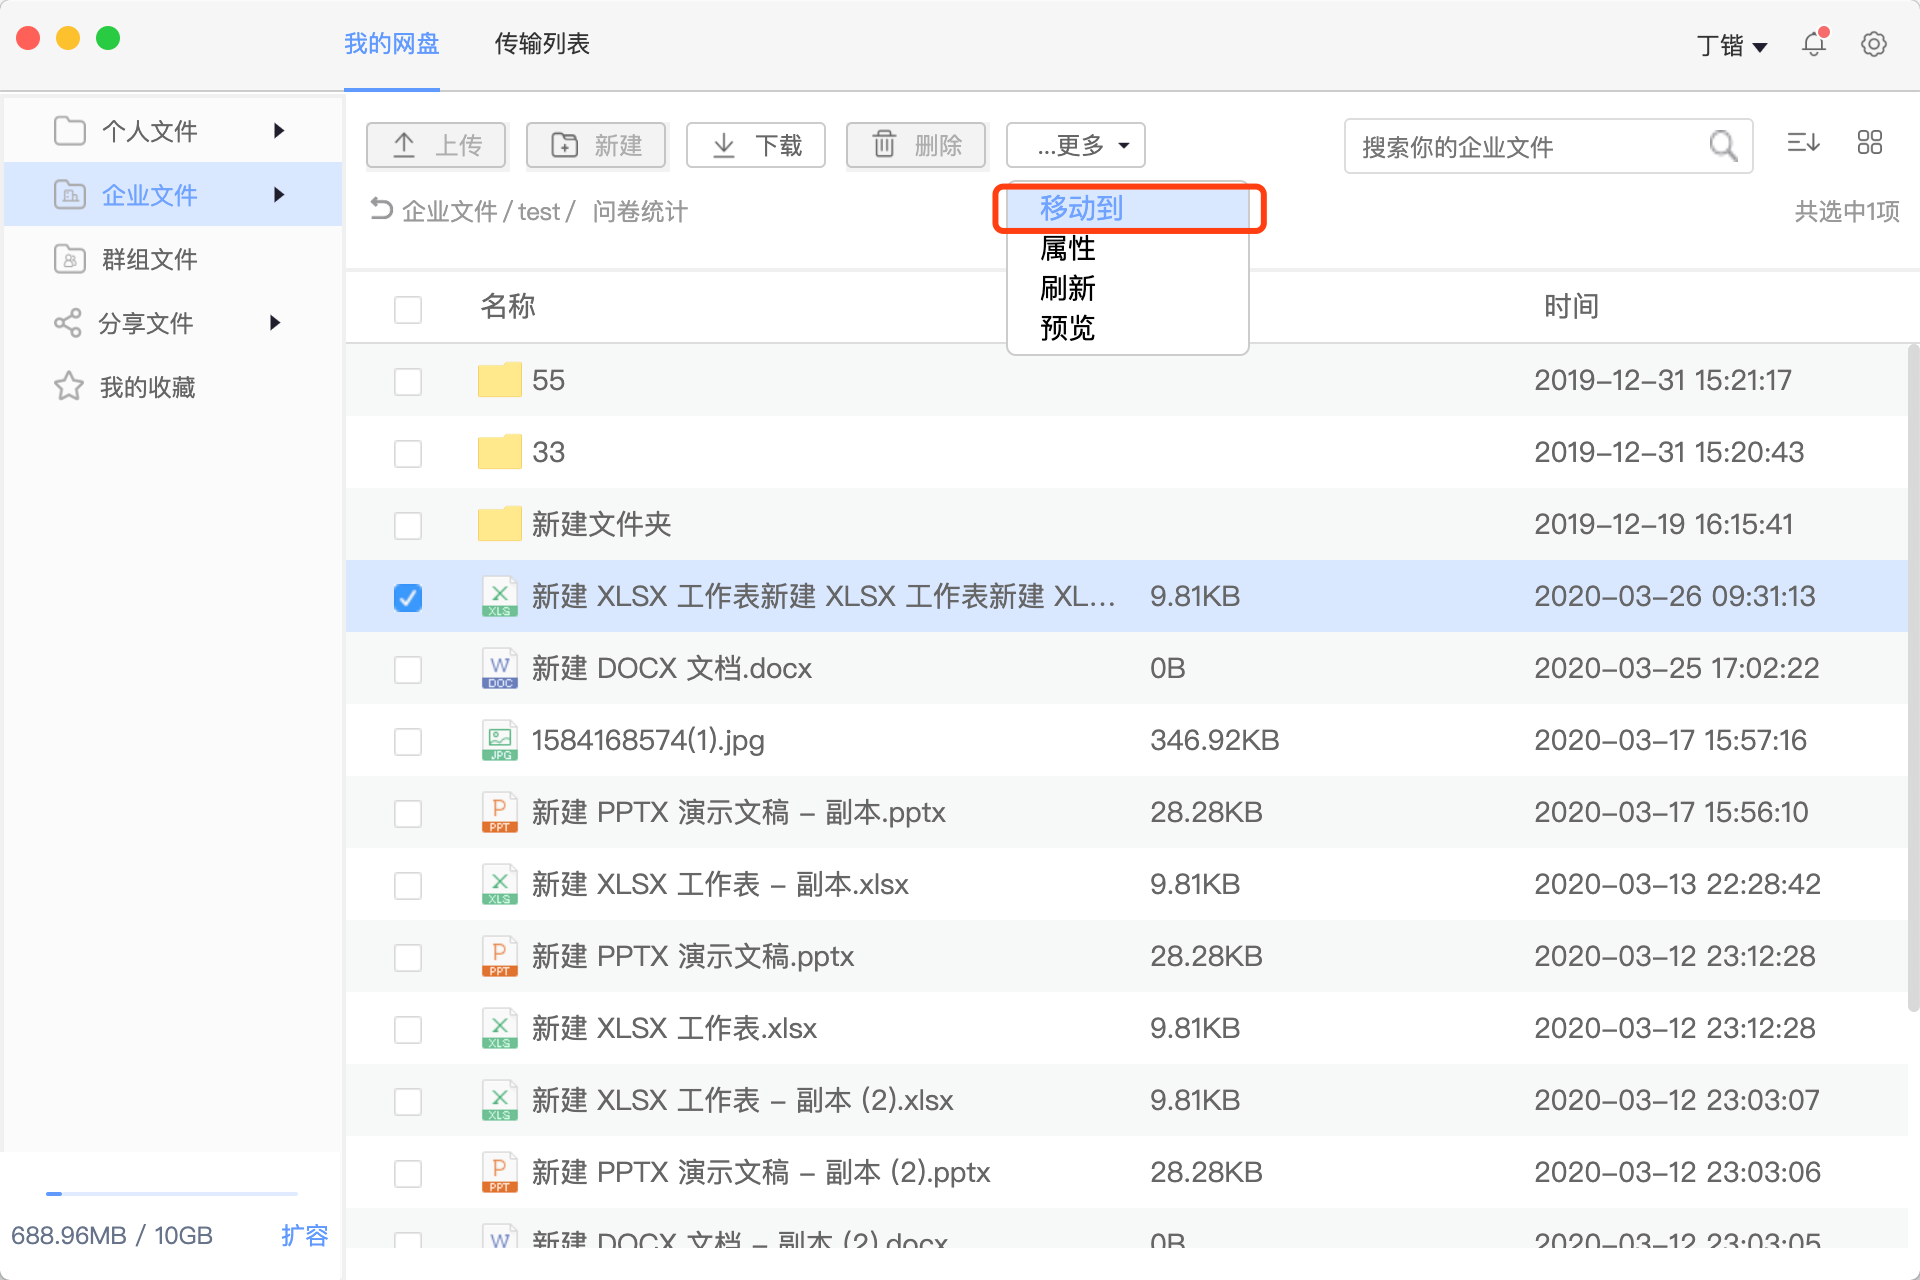
Task: Uncheck the selected XLSX file checkbox
Action: pyautogui.click(x=408, y=597)
